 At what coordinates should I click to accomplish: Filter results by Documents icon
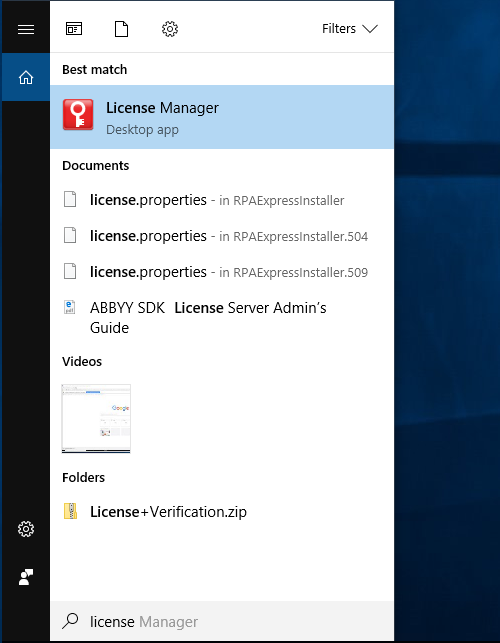click(x=121, y=29)
